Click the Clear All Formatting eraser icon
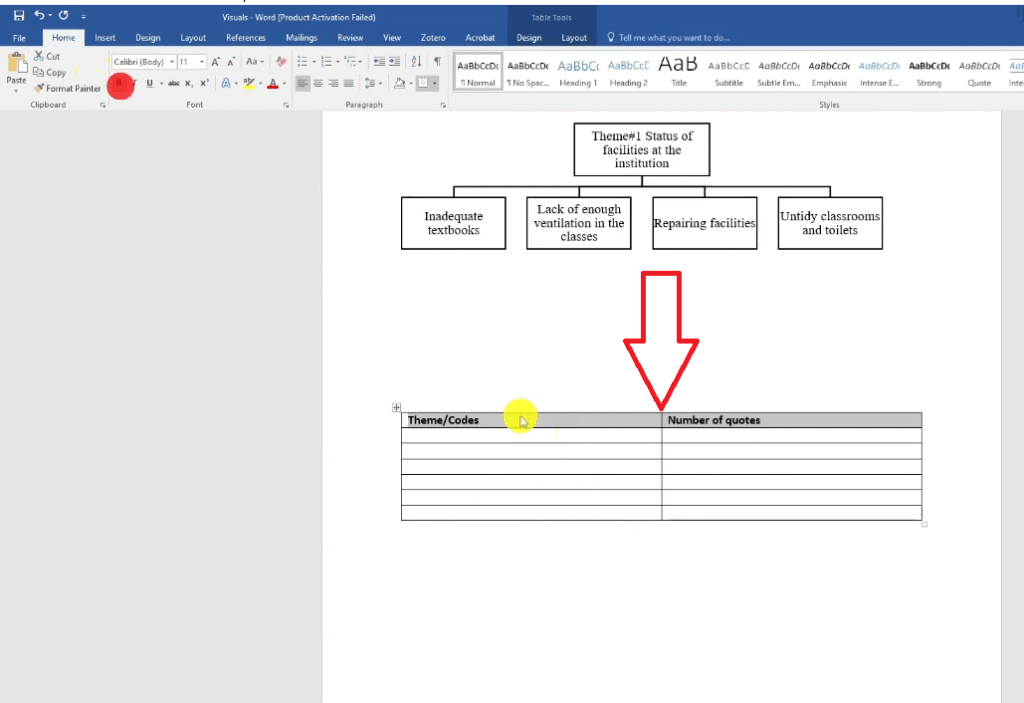The image size is (1024, 703). [281, 62]
